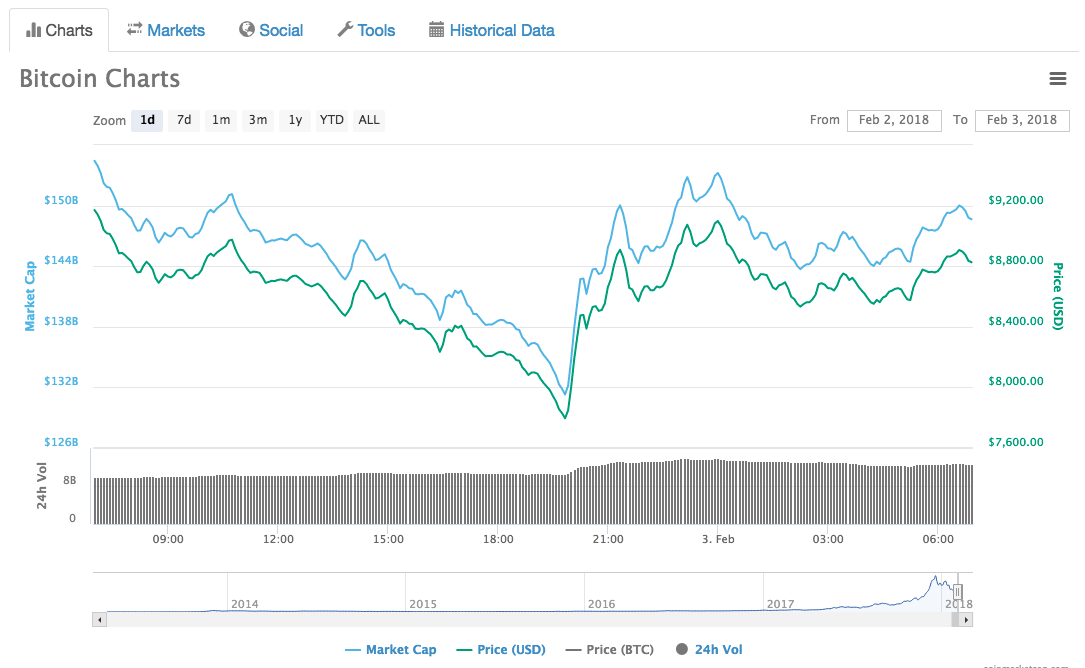Toggle the 24h Vol series in legend

point(709,649)
